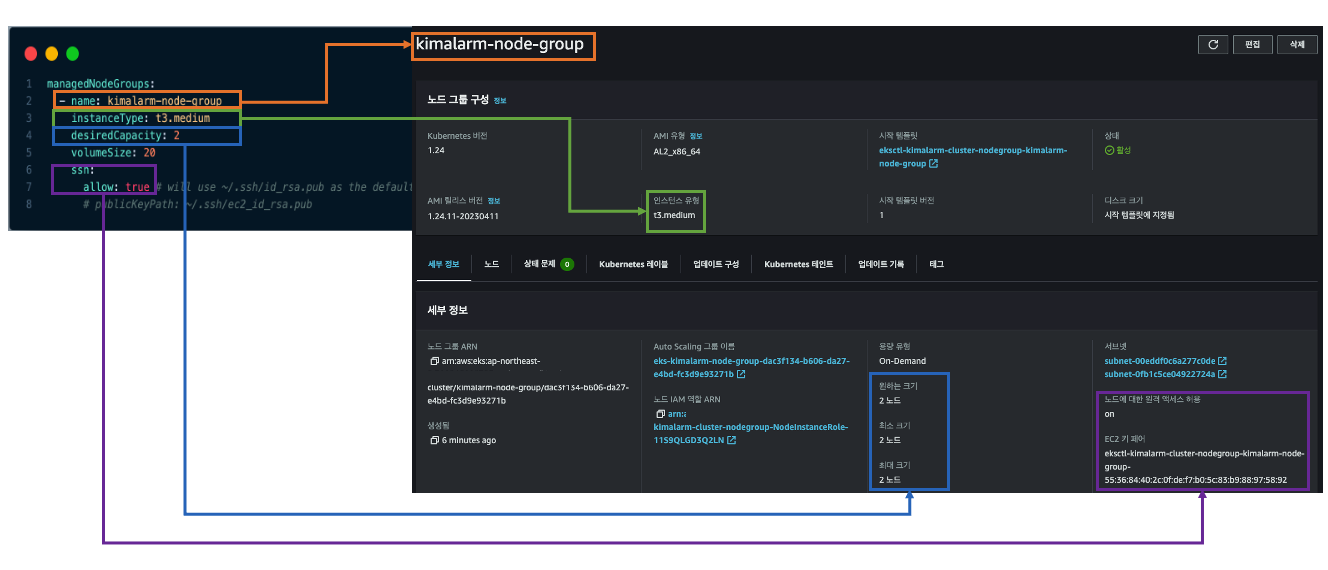
Task: Click the AL2_x86_64 AMI type value
Action: (678, 150)
